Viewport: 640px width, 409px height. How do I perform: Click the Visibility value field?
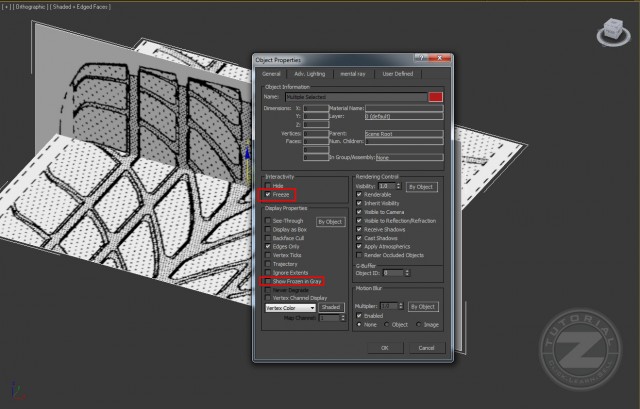click(x=386, y=186)
